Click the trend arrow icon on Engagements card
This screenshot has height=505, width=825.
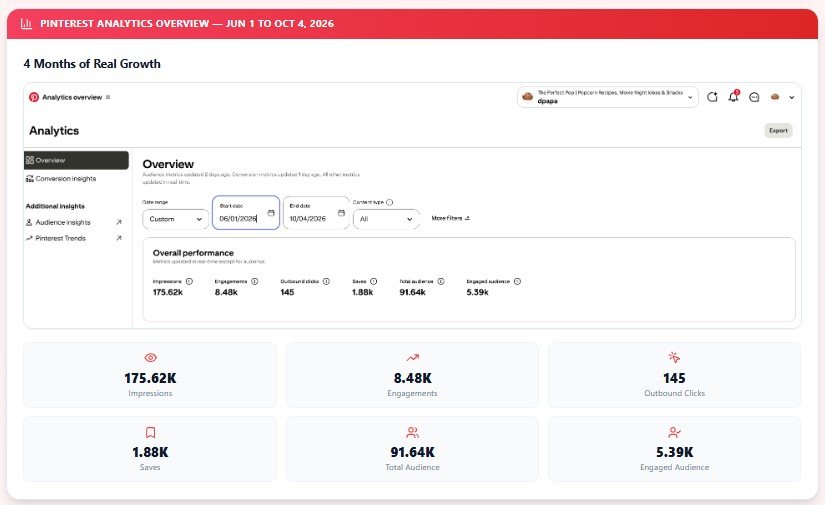[412, 358]
